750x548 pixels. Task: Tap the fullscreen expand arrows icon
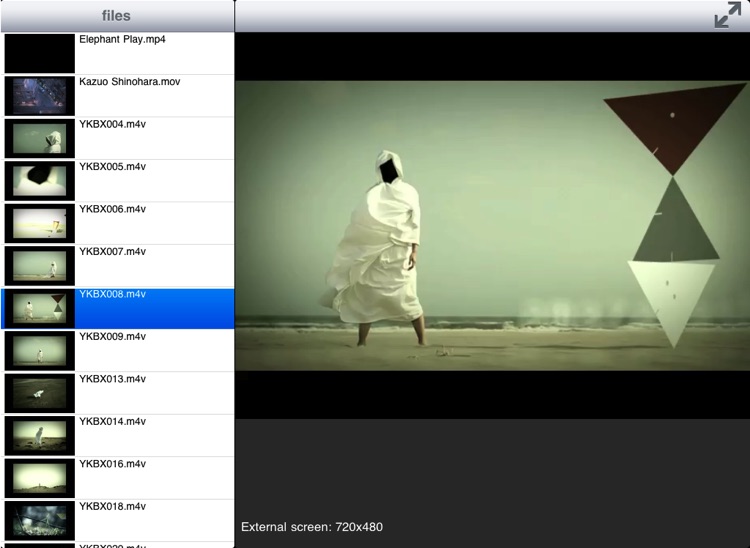(728, 16)
